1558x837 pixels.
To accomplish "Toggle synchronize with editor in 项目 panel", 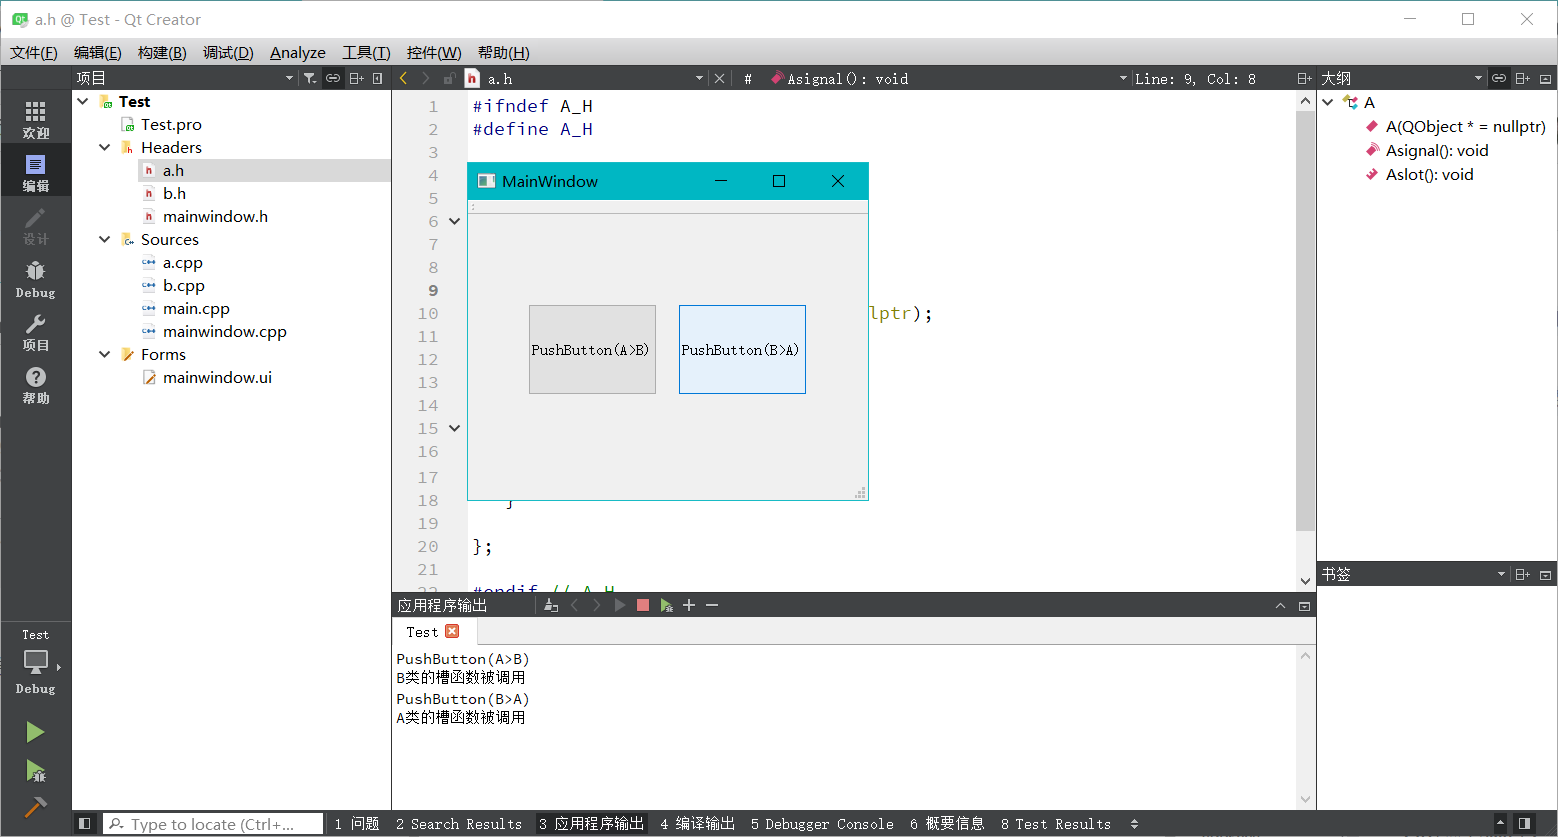I will [333, 78].
